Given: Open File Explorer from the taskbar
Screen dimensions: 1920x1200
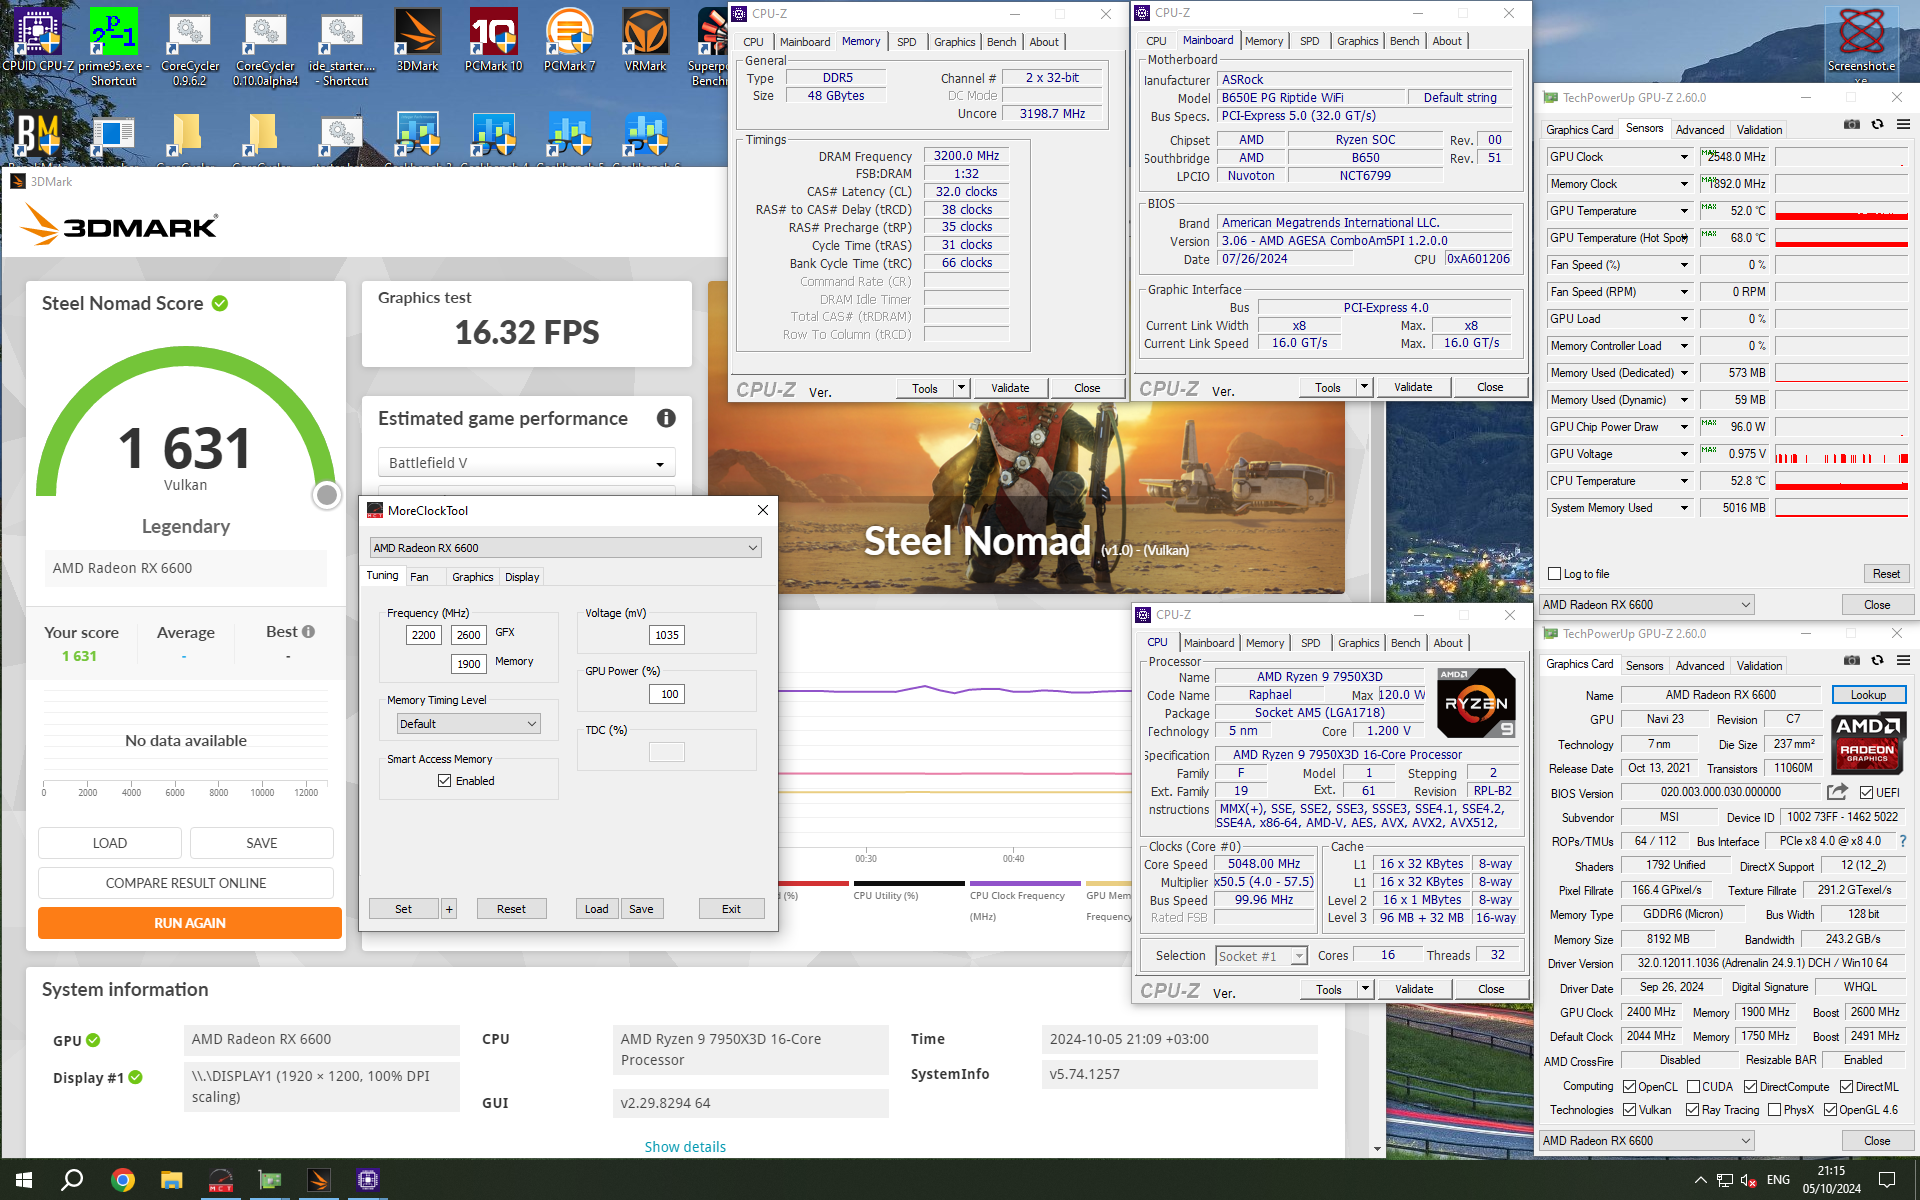Looking at the screenshot, I should pos(172,1180).
